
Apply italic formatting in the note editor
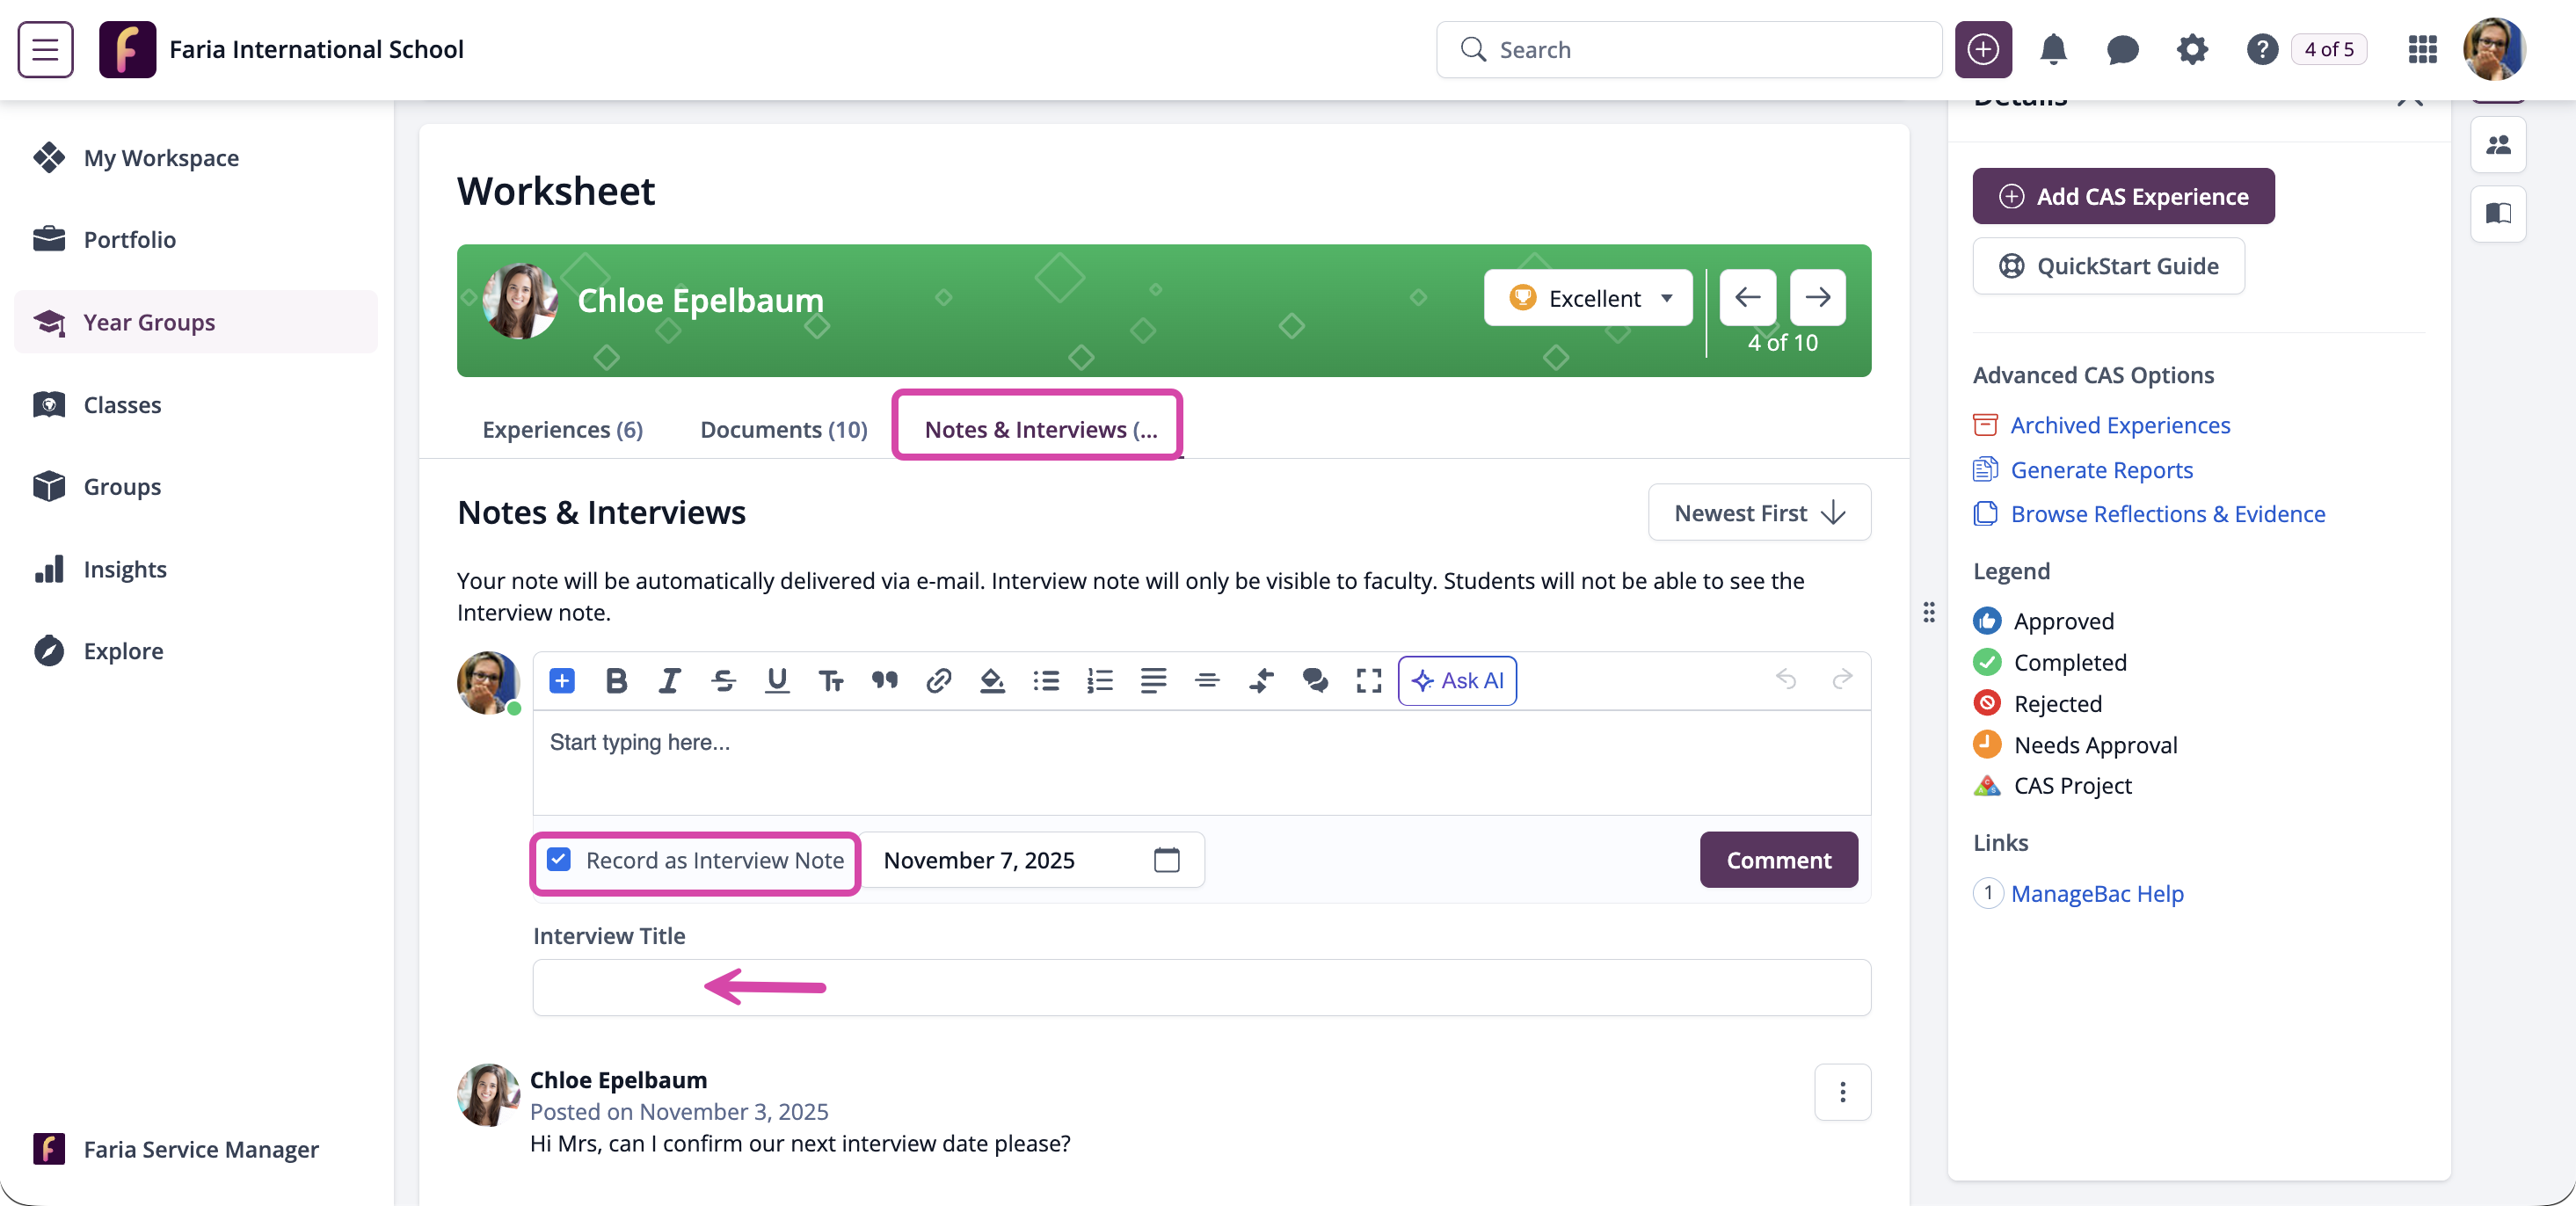(669, 681)
